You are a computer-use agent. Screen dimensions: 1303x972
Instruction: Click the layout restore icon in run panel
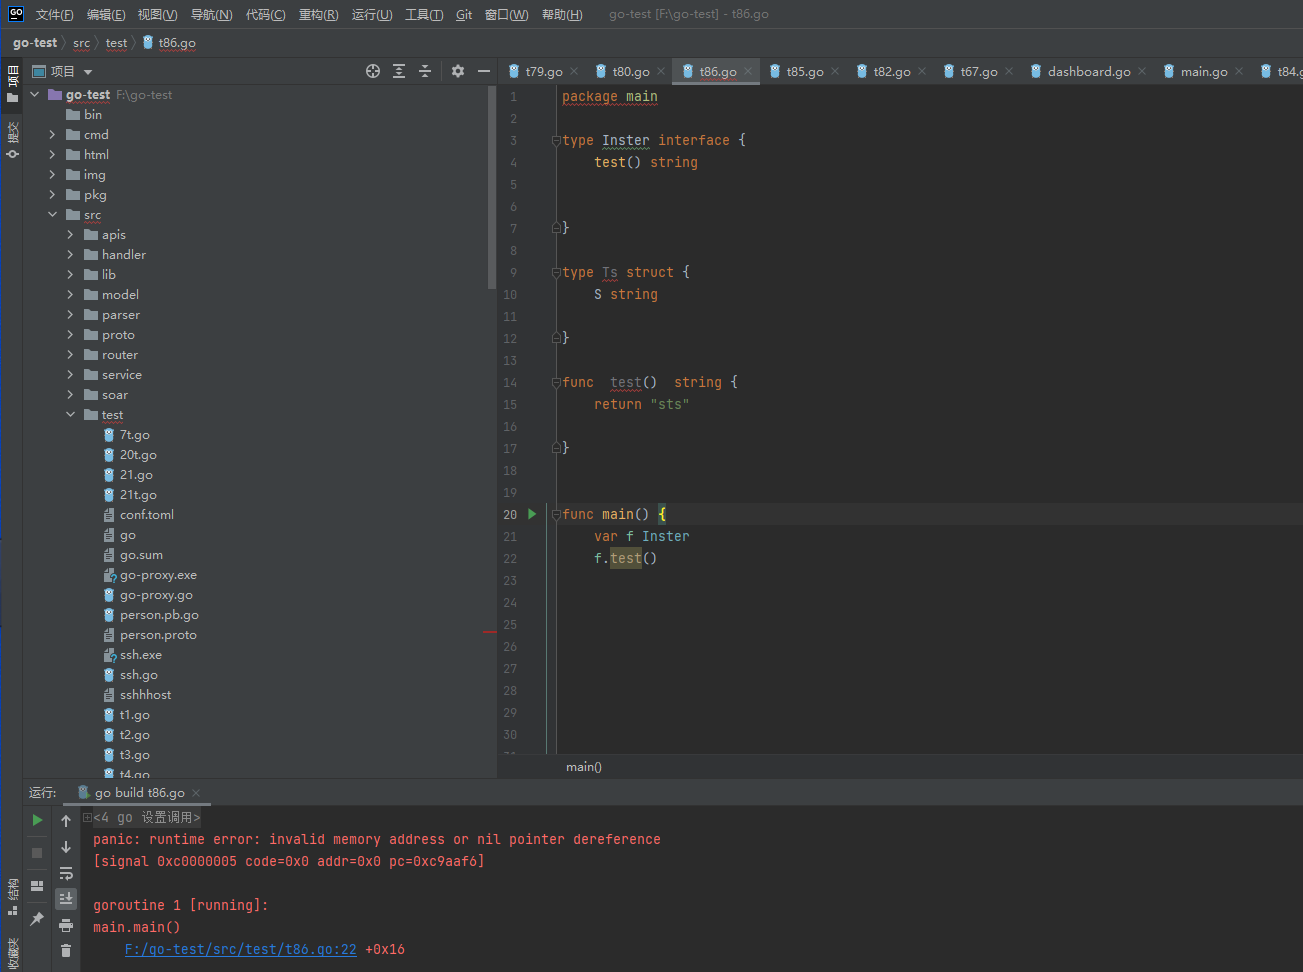(37, 886)
